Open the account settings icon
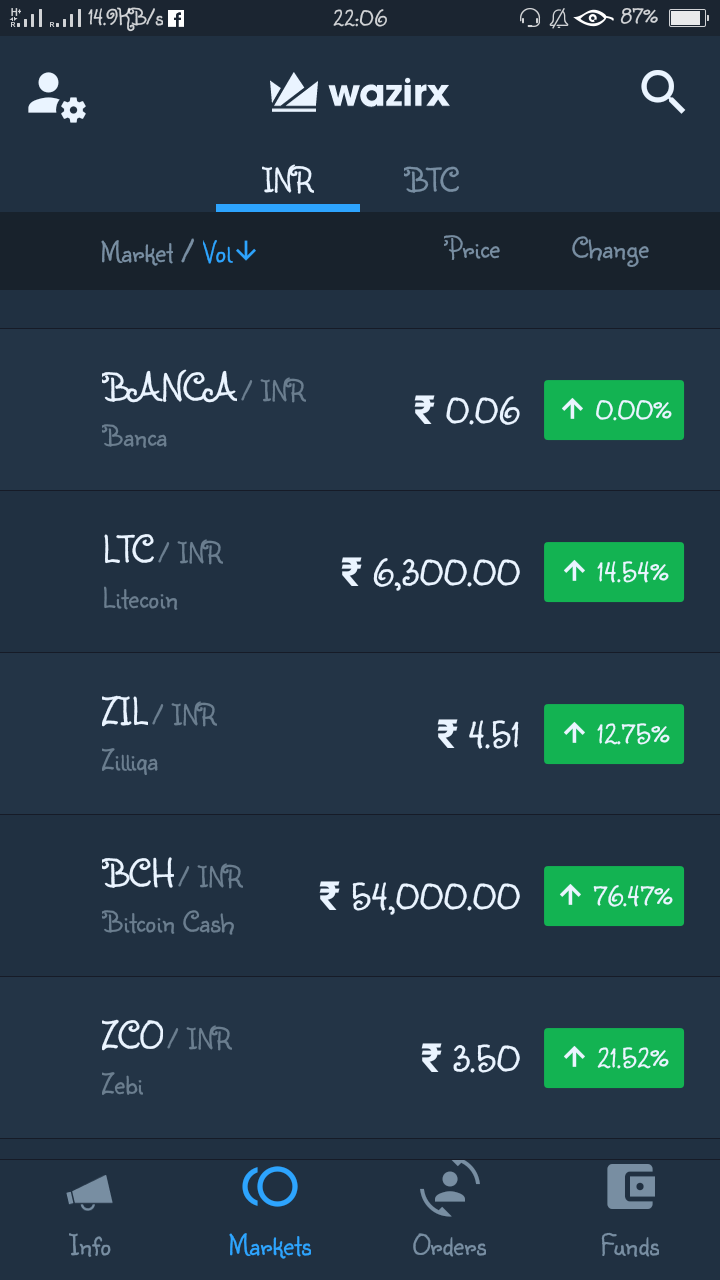The height and width of the screenshot is (1280, 720). coord(57,97)
